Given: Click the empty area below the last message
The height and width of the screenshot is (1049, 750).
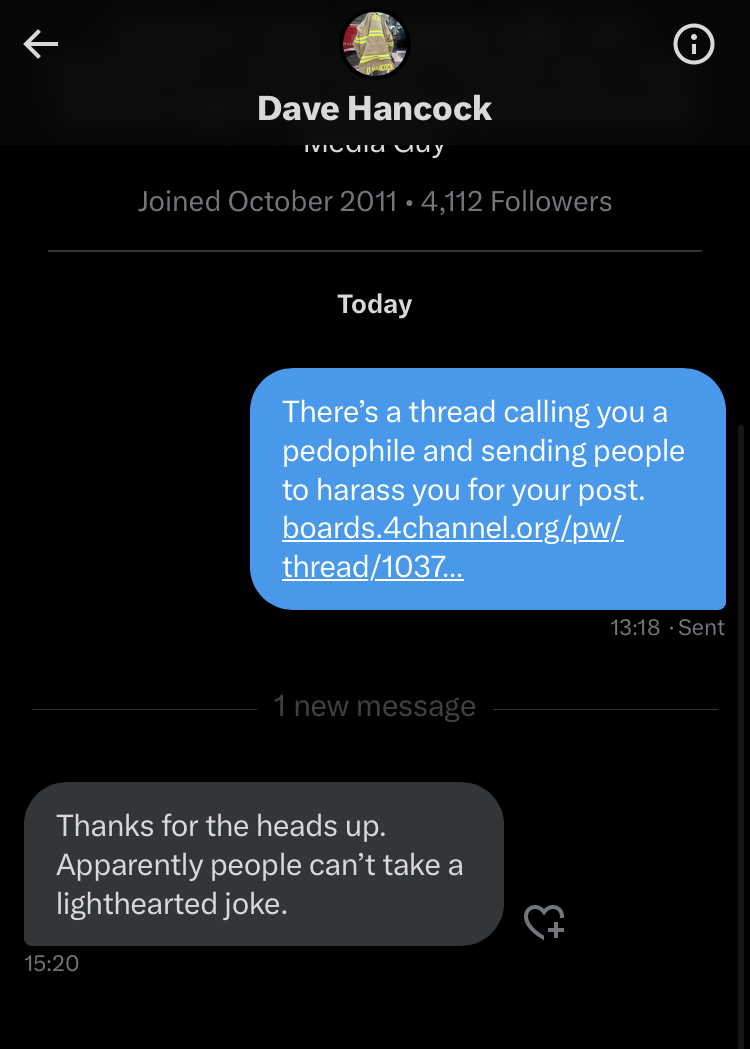Looking at the screenshot, I should [375, 1010].
